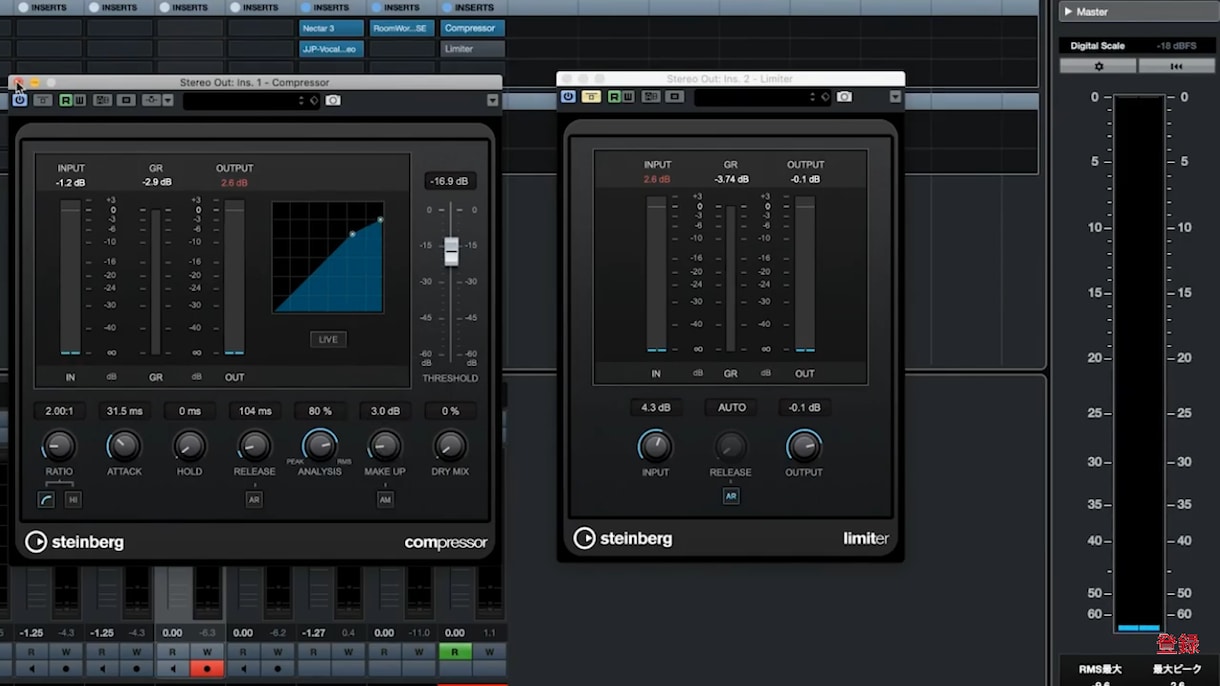Open side-chain options arrow in Compressor toolbar
This screenshot has height=686, width=1220.
[x=168, y=100]
